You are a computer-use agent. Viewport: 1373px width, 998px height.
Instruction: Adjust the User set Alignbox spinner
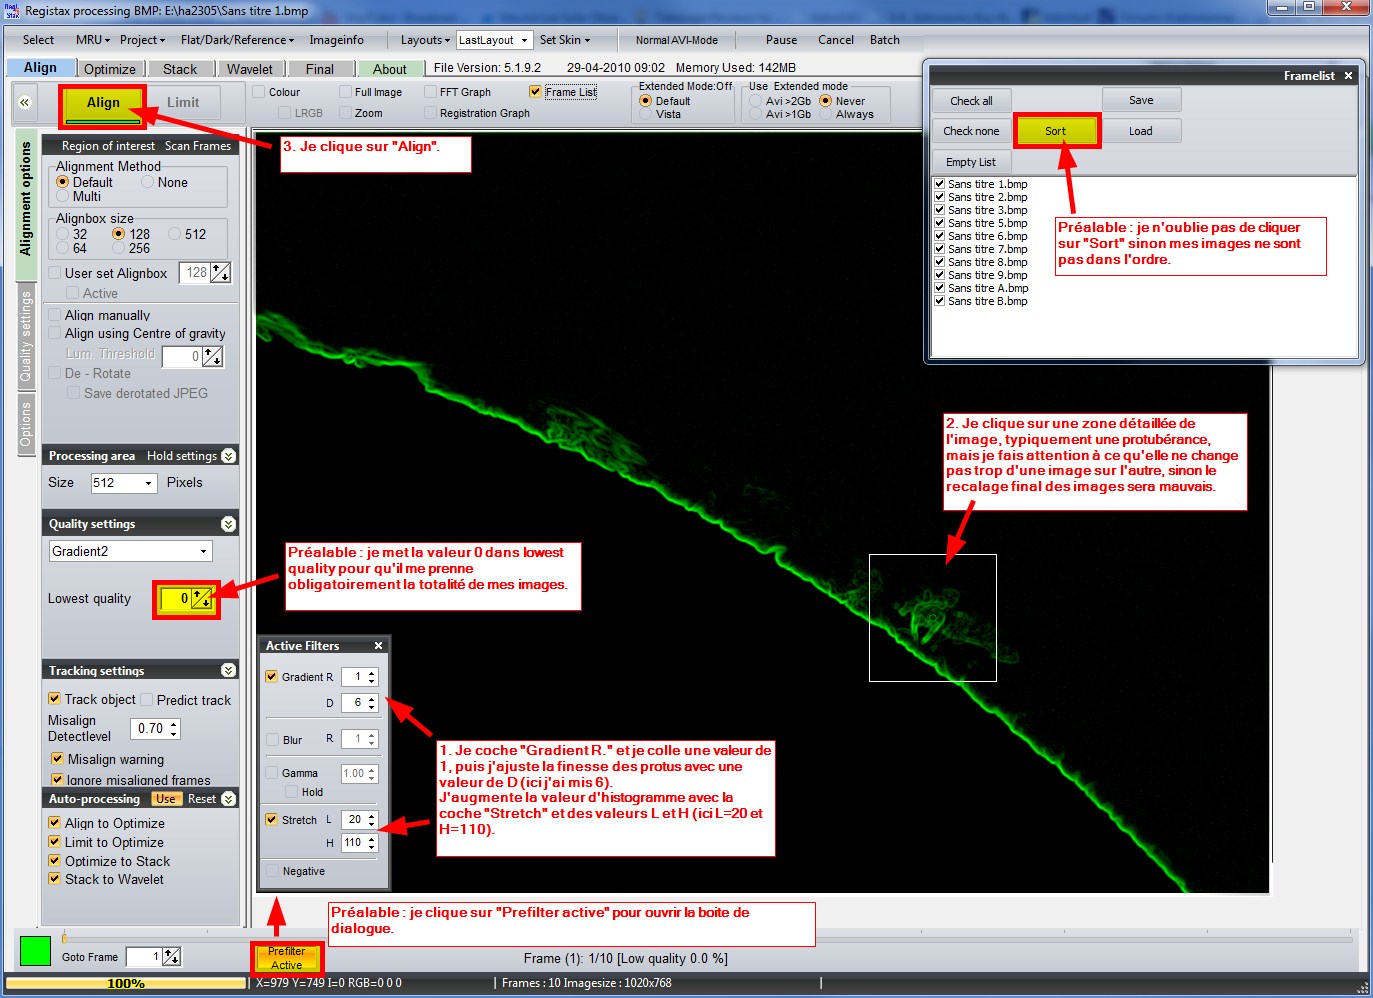point(220,273)
